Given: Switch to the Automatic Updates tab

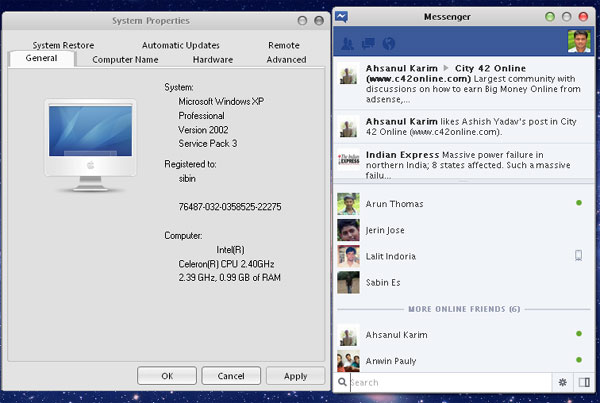Looking at the screenshot, I should tap(181, 45).
